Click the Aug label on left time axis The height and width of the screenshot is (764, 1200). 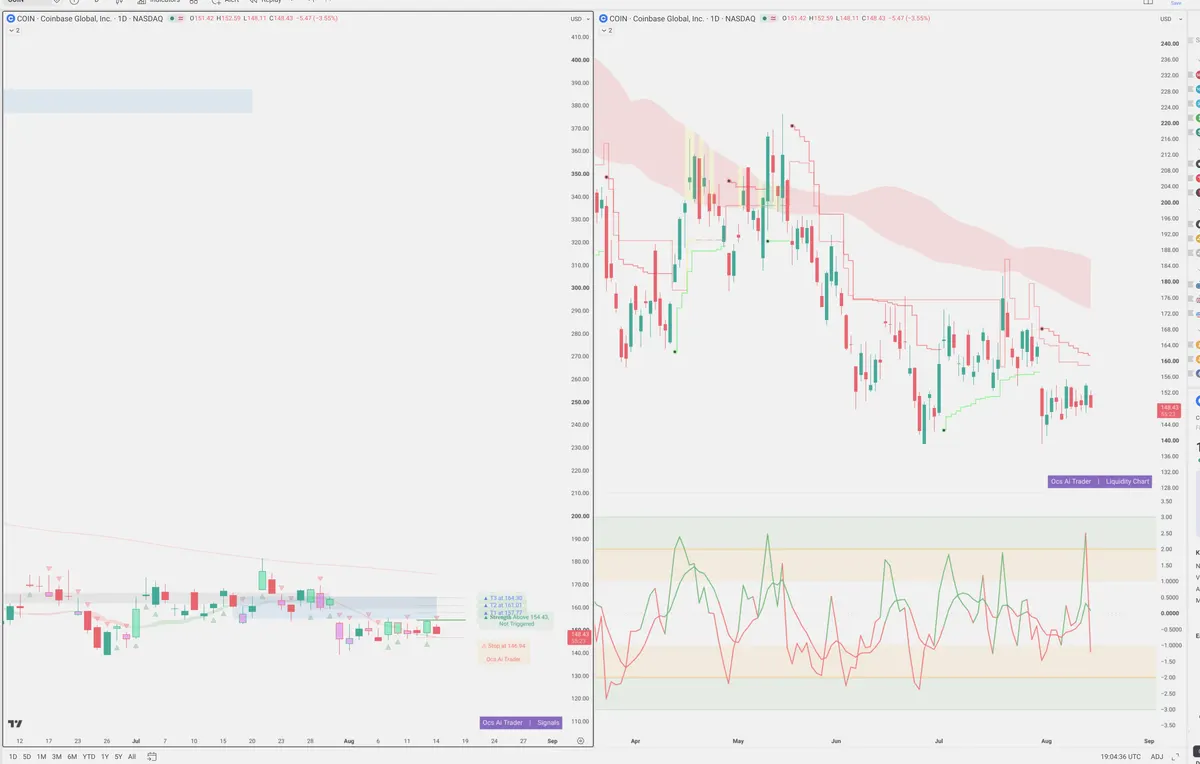(349, 741)
